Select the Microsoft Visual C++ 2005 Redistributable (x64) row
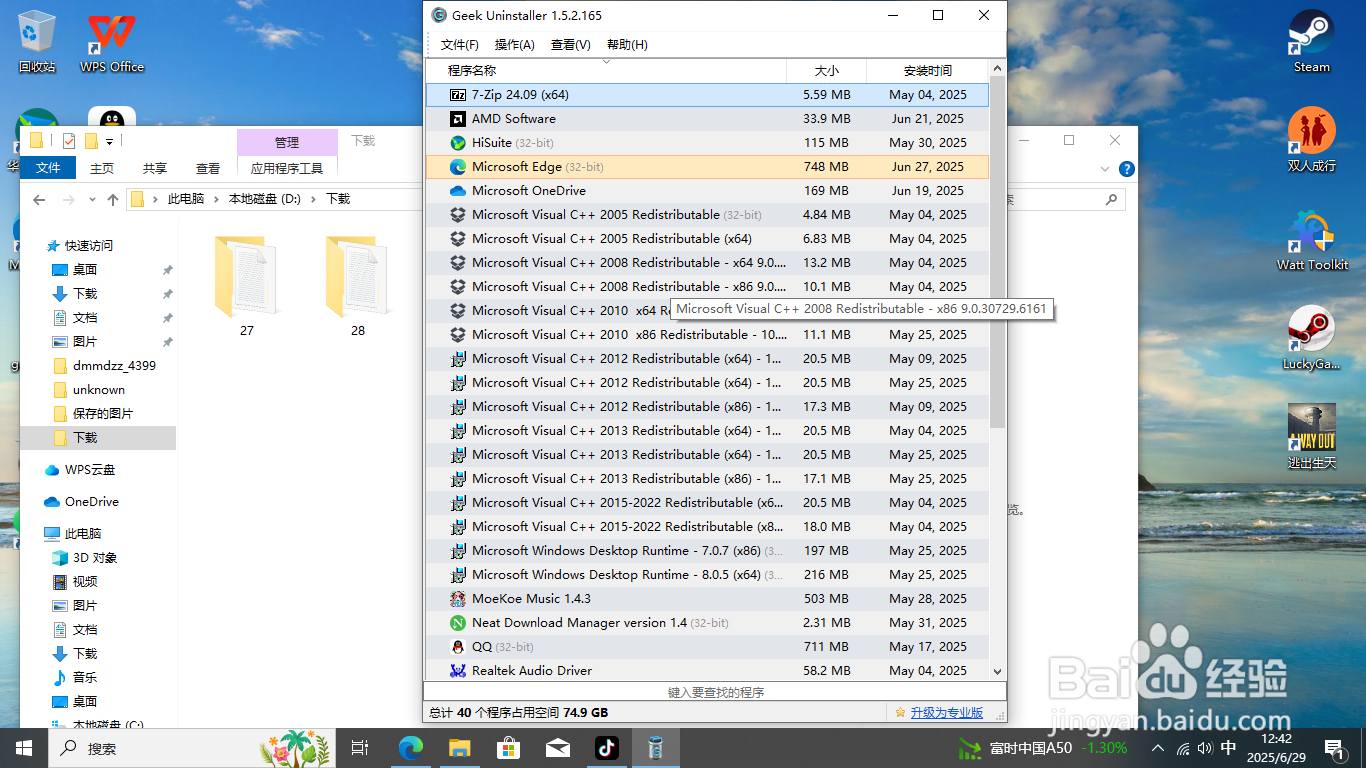Image resolution: width=1366 pixels, height=768 pixels. 707,239
